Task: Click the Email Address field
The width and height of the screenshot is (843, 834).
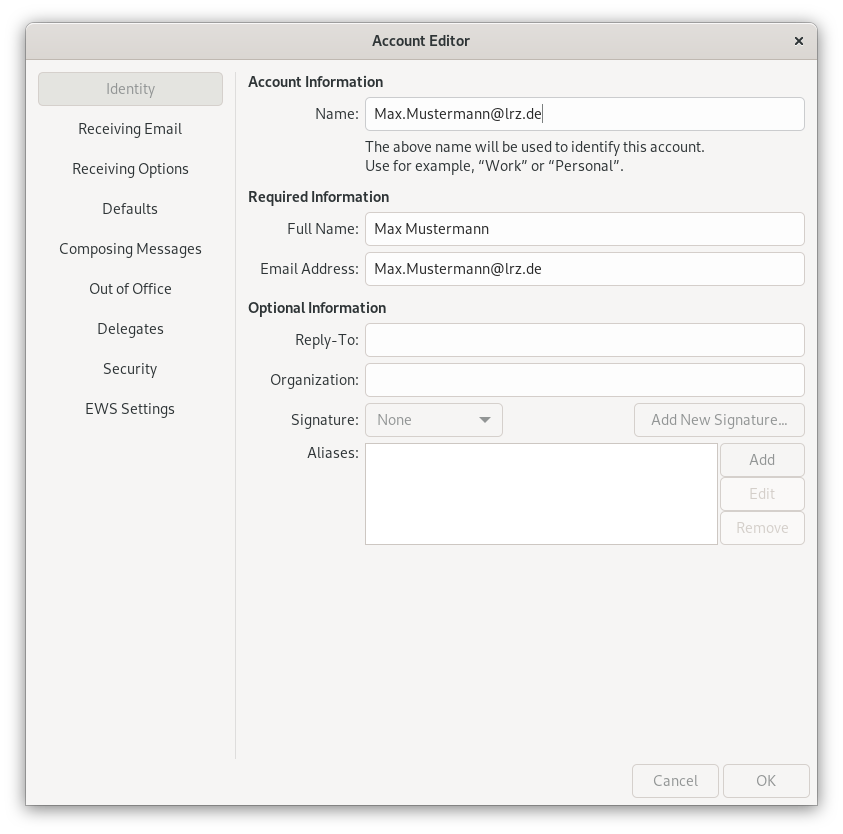Action: coord(584,269)
